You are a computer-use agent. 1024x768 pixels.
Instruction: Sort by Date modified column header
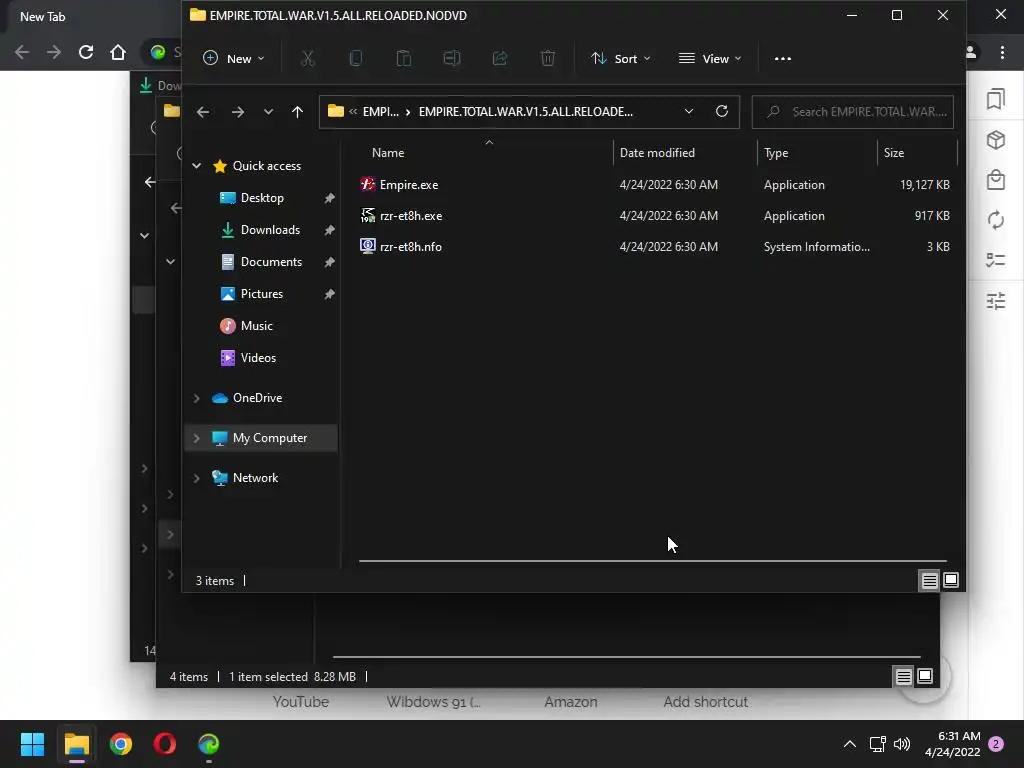(x=657, y=153)
